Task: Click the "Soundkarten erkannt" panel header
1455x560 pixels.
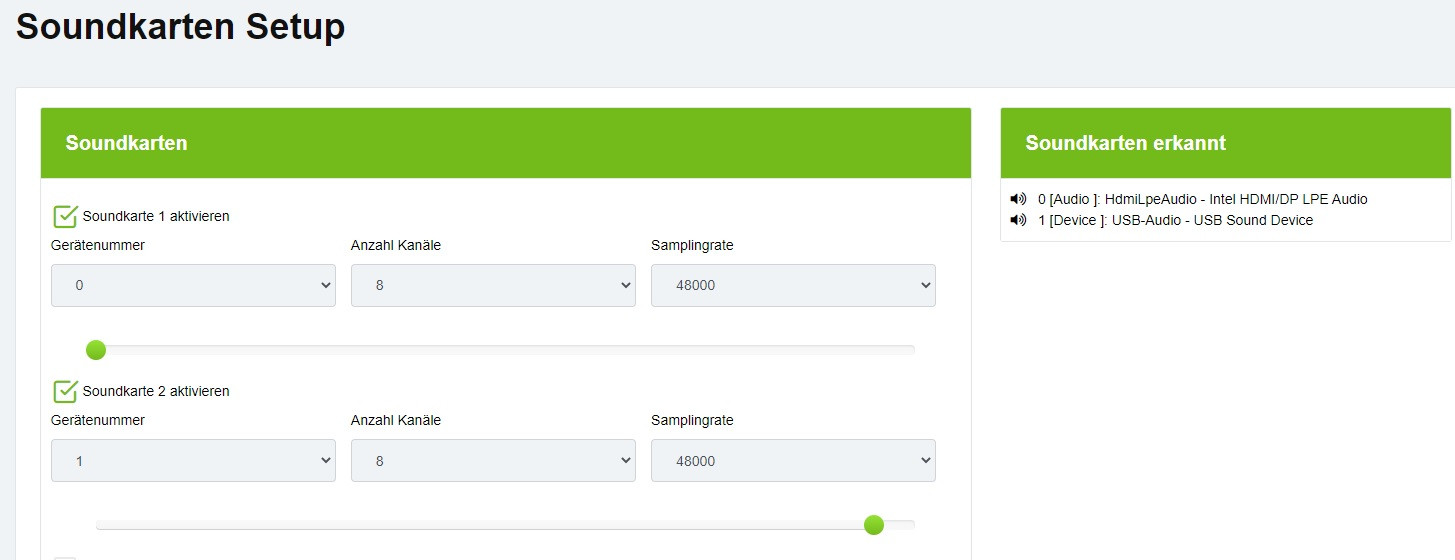Action: coord(1225,143)
